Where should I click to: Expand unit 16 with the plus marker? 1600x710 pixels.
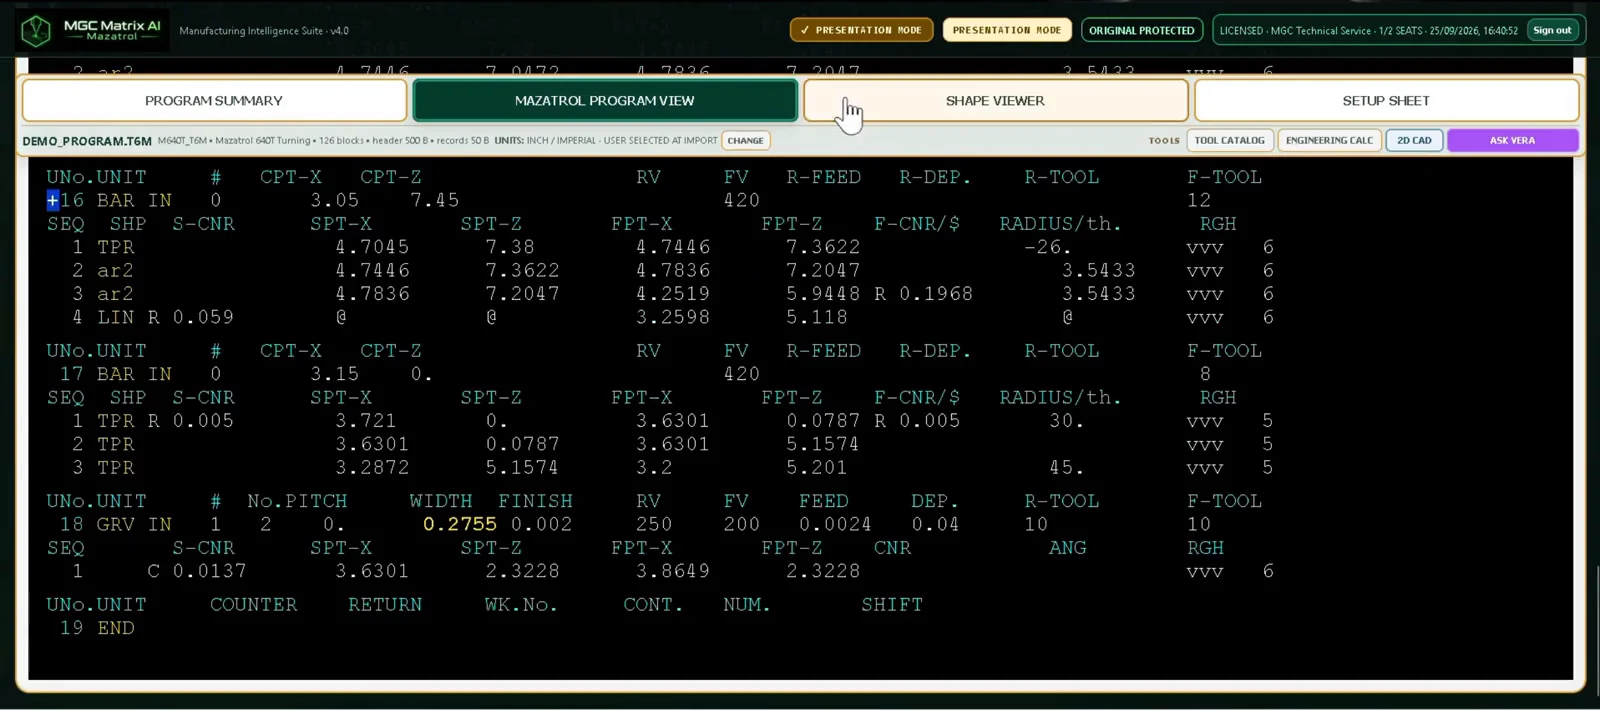click(53, 200)
